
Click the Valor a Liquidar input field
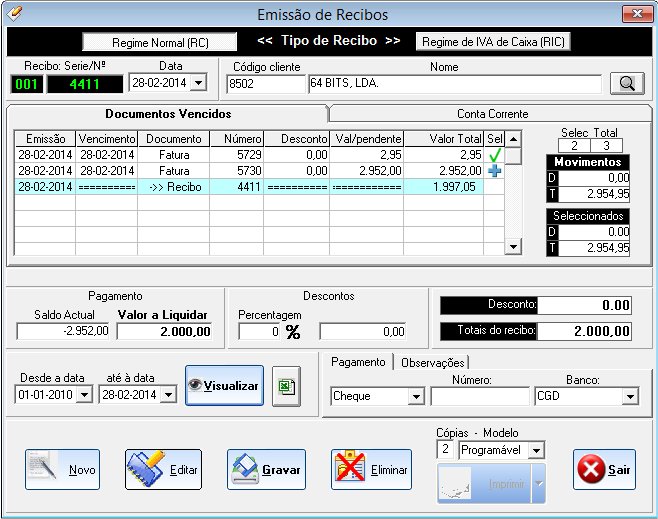[163, 331]
